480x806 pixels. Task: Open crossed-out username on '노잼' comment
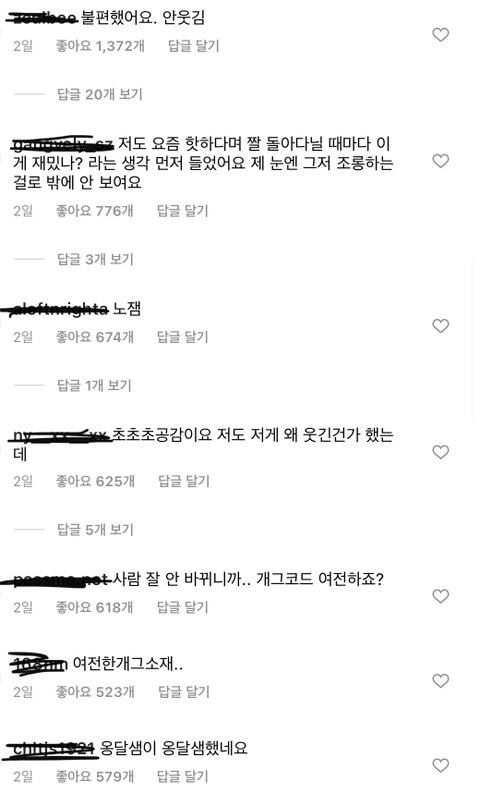coord(59,309)
